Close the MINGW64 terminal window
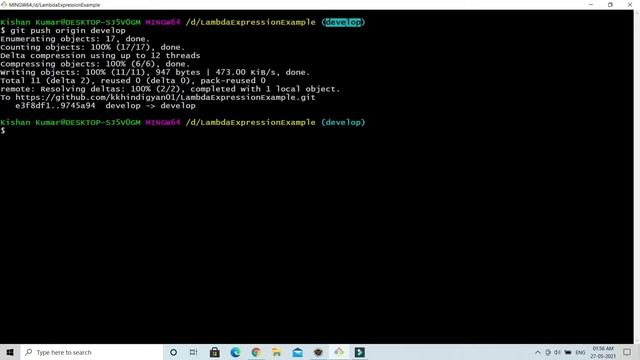The image size is (640, 360). (630, 4)
